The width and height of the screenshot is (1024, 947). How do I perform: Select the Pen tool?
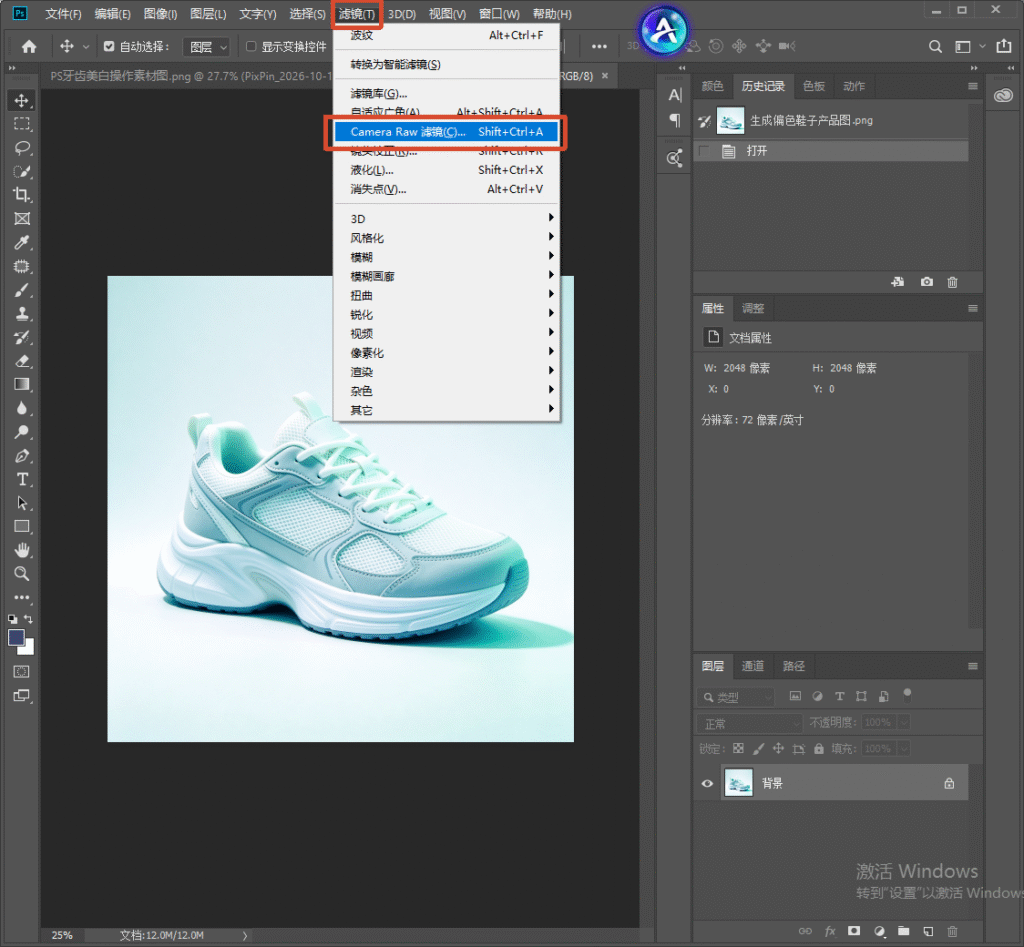point(22,456)
